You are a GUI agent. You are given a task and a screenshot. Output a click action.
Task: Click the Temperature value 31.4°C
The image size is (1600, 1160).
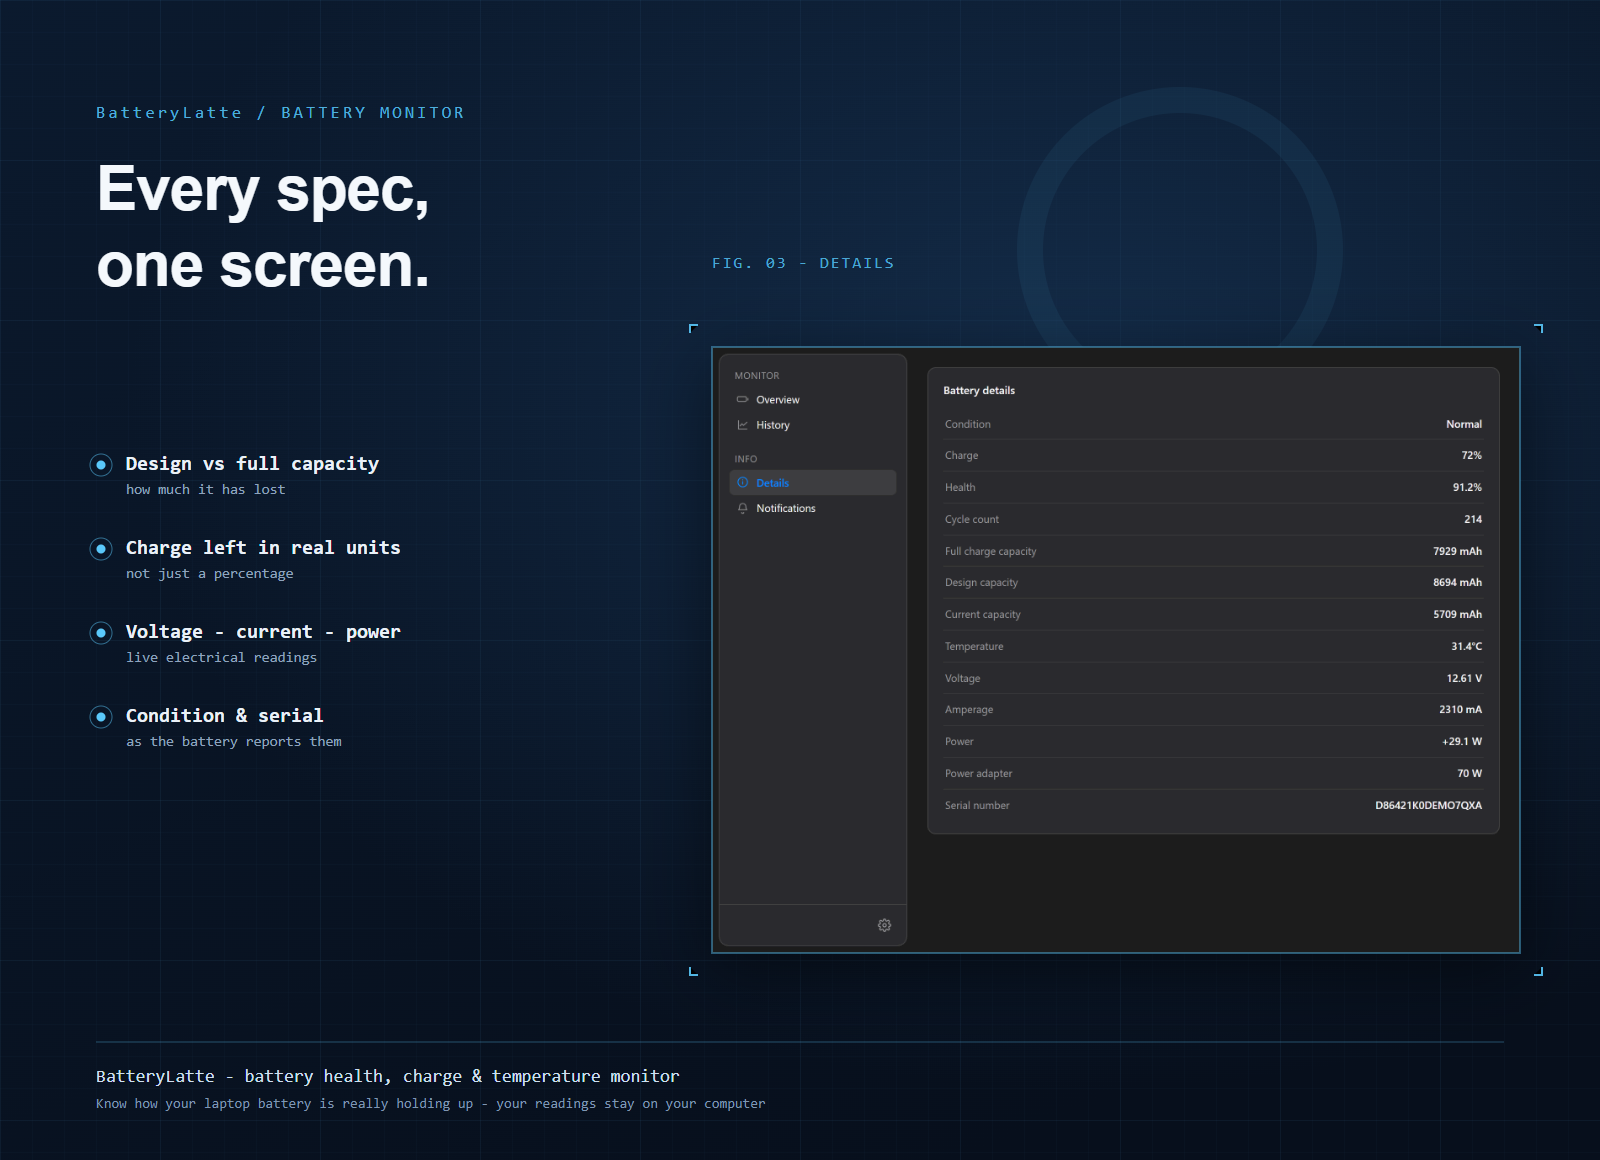tap(1466, 646)
